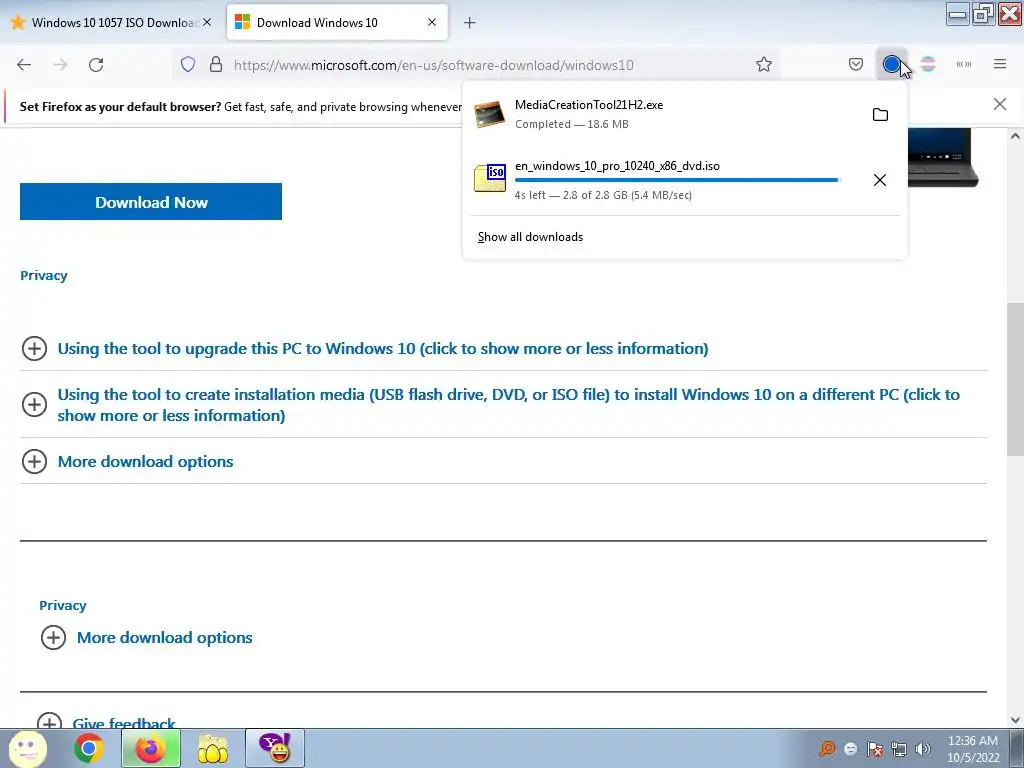Click the ISO file type icon
The width and height of the screenshot is (1024, 768).
(490, 178)
